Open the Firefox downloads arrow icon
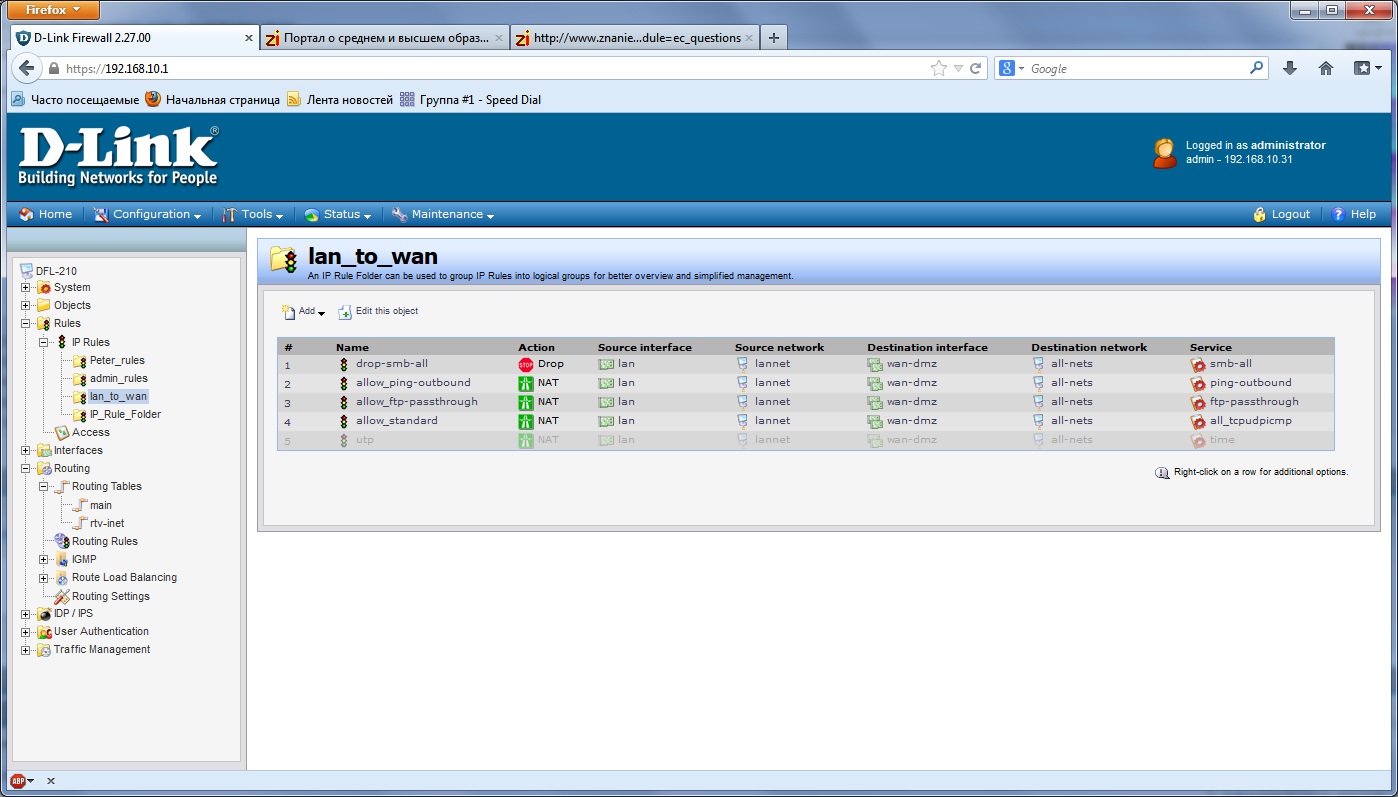 click(x=1290, y=68)
